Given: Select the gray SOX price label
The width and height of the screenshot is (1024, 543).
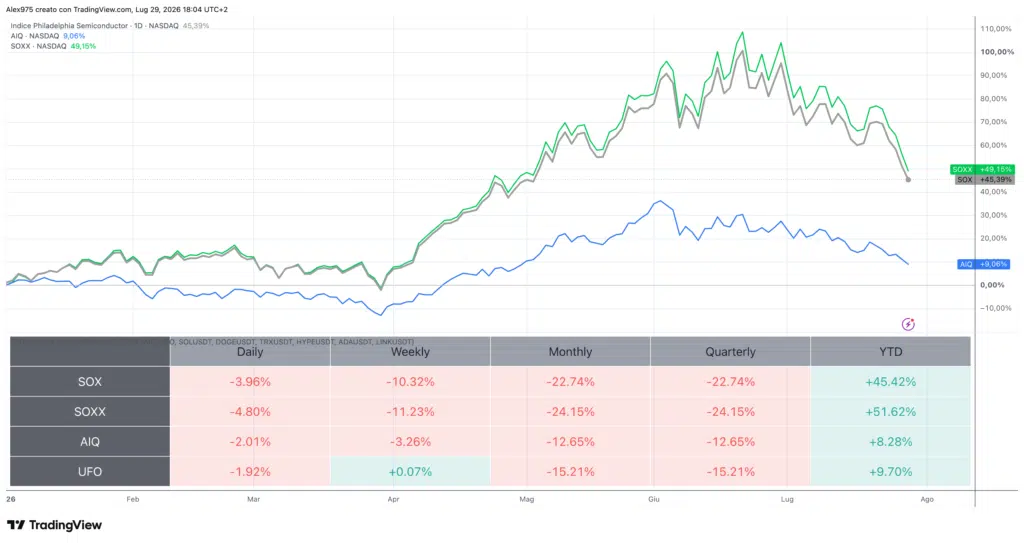Looking at the screenshot, I should [x=984, y=179].
